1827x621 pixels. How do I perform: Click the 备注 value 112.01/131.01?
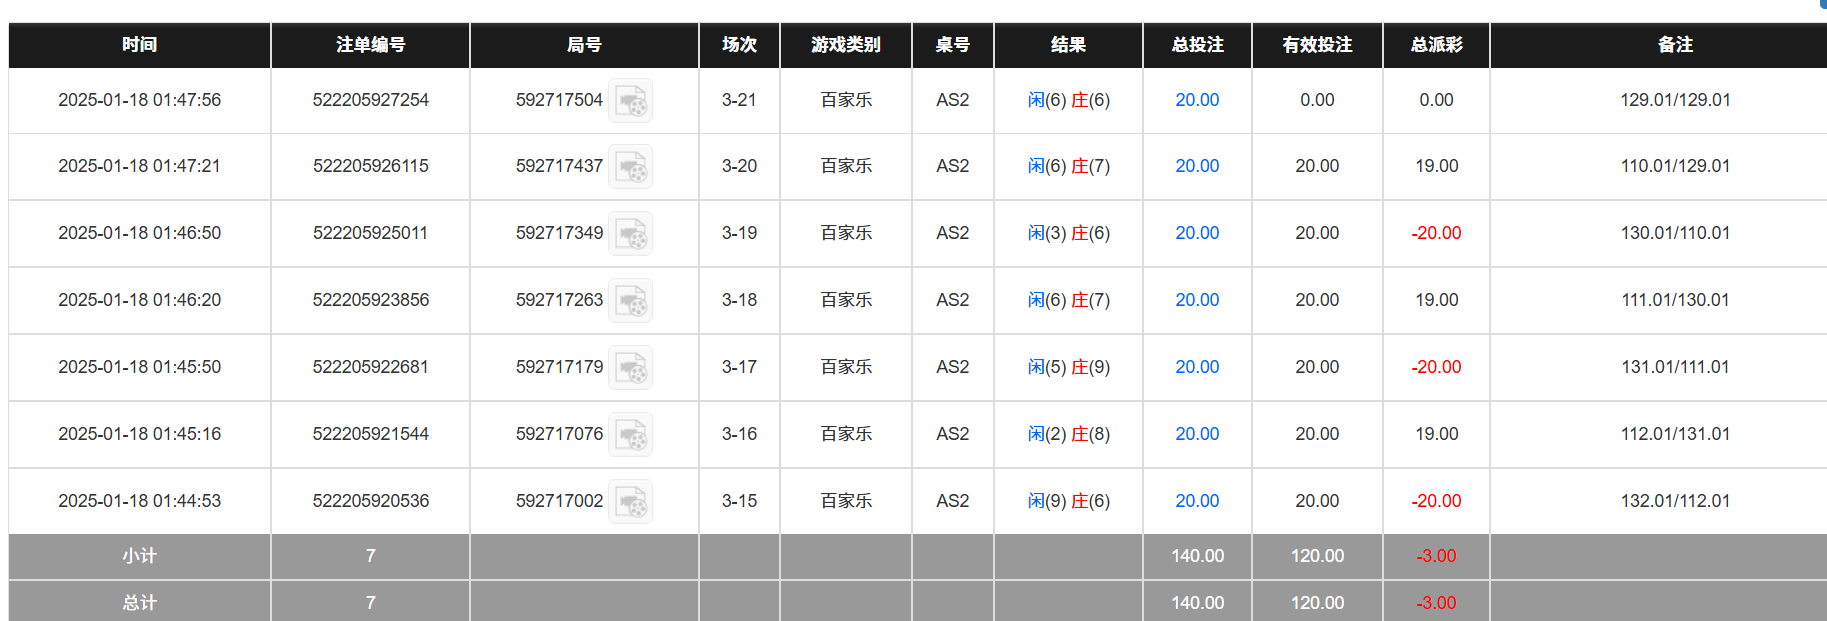pos(1675,434)
